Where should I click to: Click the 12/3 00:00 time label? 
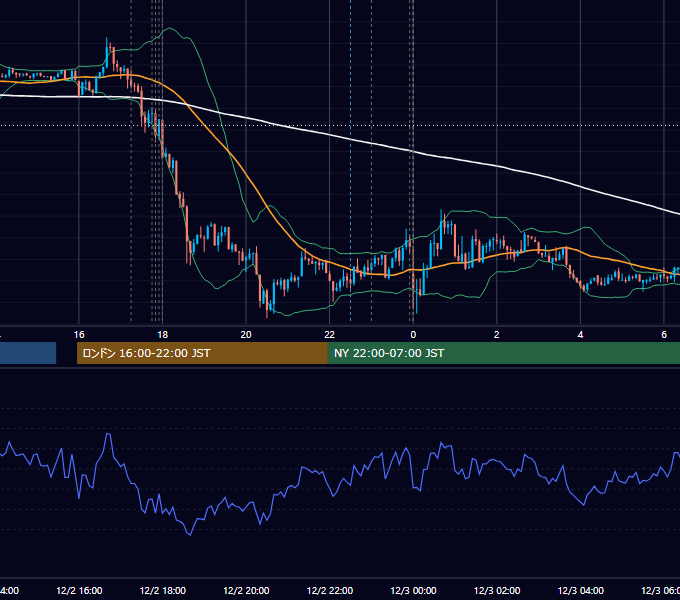[413, 590]
